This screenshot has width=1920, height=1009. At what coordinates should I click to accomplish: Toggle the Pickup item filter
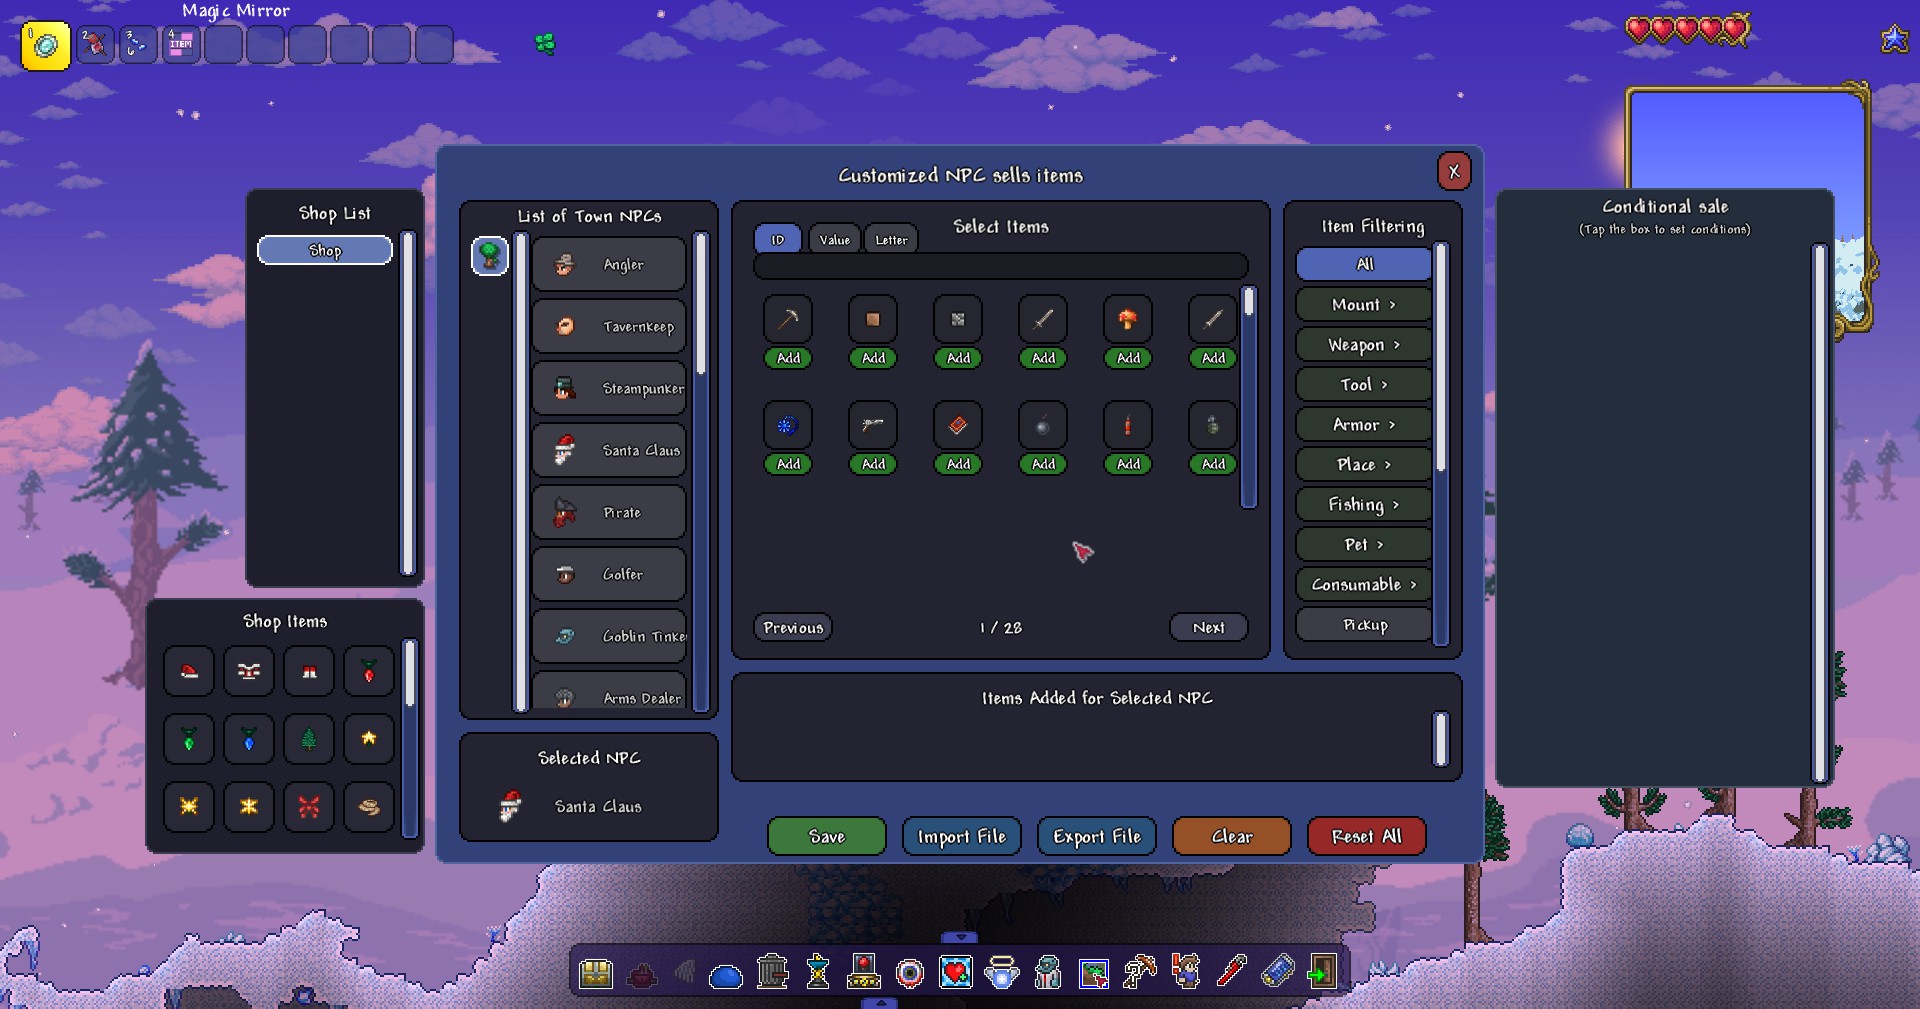(1364, 625)
